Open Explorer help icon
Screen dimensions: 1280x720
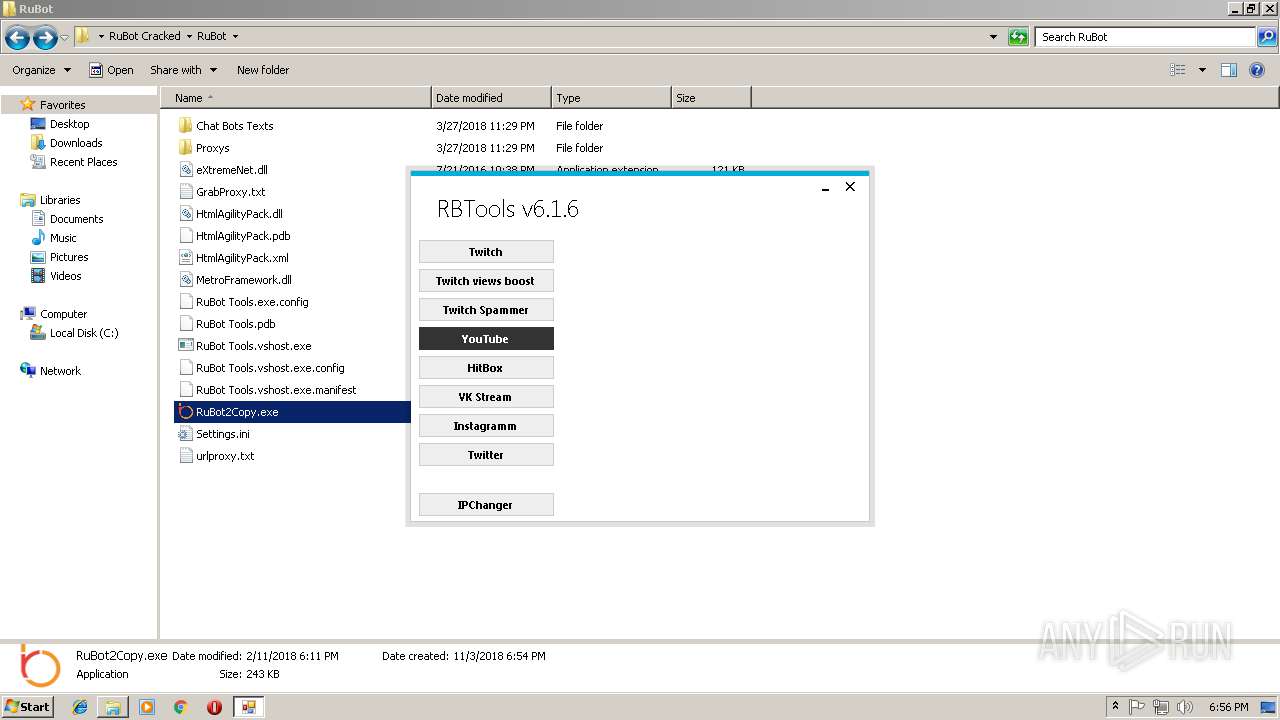1258,70
